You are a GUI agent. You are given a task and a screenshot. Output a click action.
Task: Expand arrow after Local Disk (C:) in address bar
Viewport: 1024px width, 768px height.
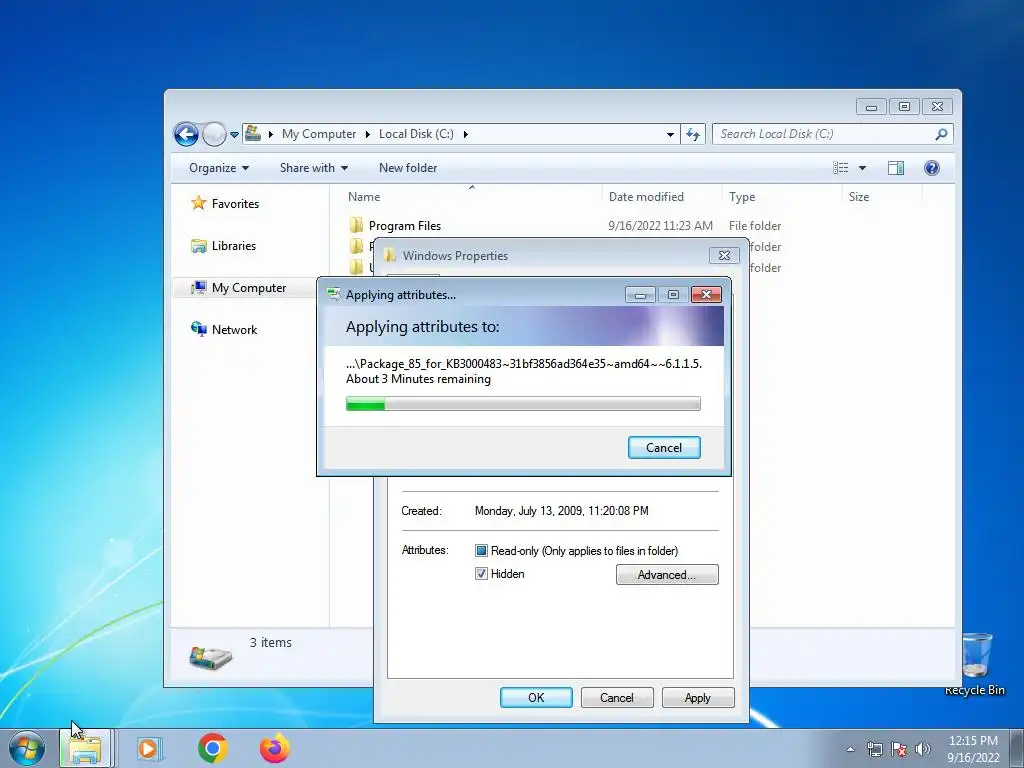coord(466,135)
